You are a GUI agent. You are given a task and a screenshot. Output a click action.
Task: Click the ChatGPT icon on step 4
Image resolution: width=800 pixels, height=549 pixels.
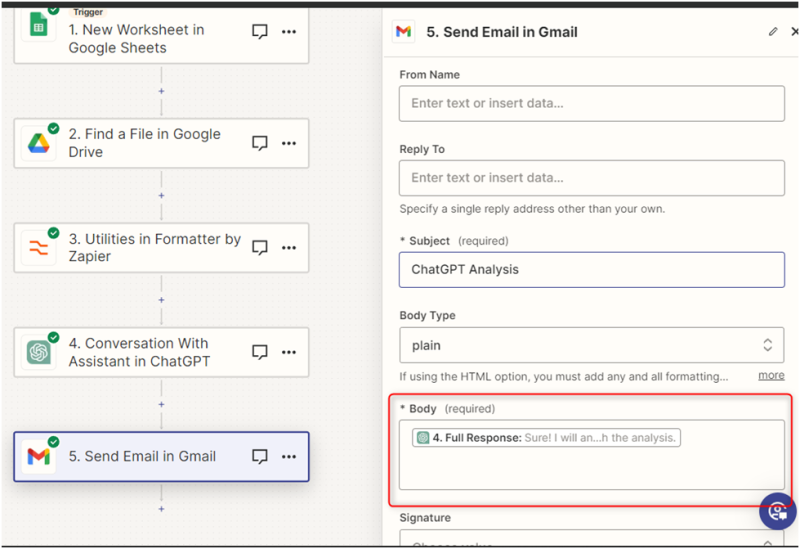click(39, 352)
